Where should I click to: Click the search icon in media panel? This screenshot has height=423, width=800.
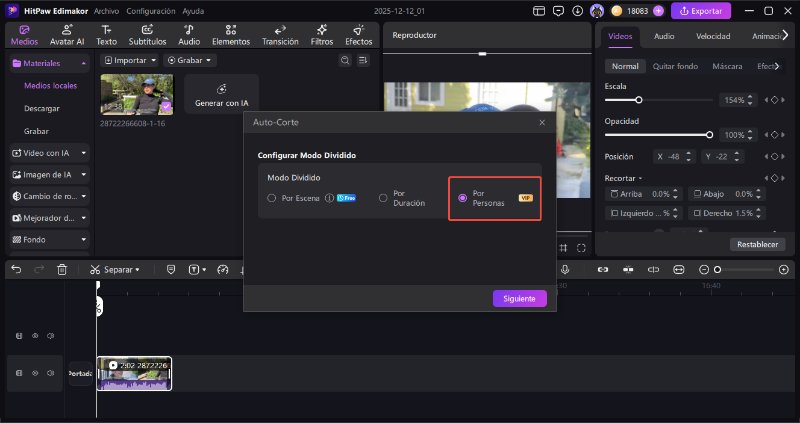tap(345, 60)
